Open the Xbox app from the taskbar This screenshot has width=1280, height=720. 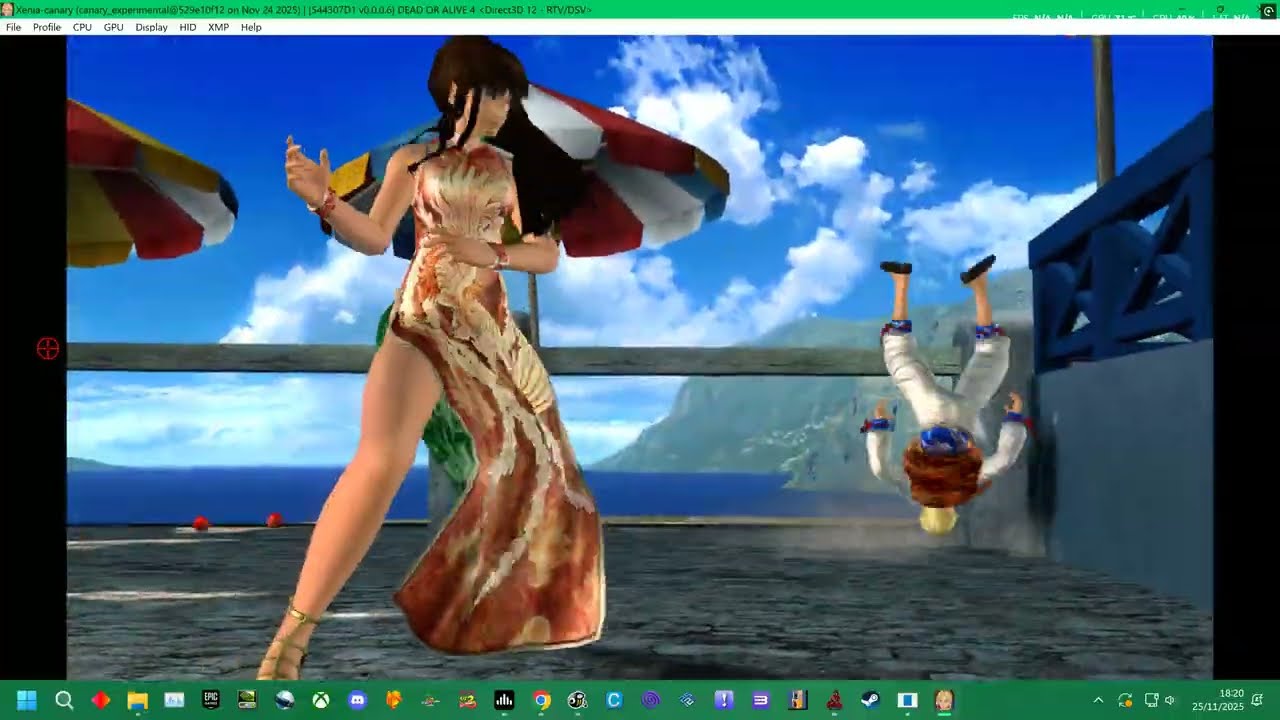coord(321,700)
